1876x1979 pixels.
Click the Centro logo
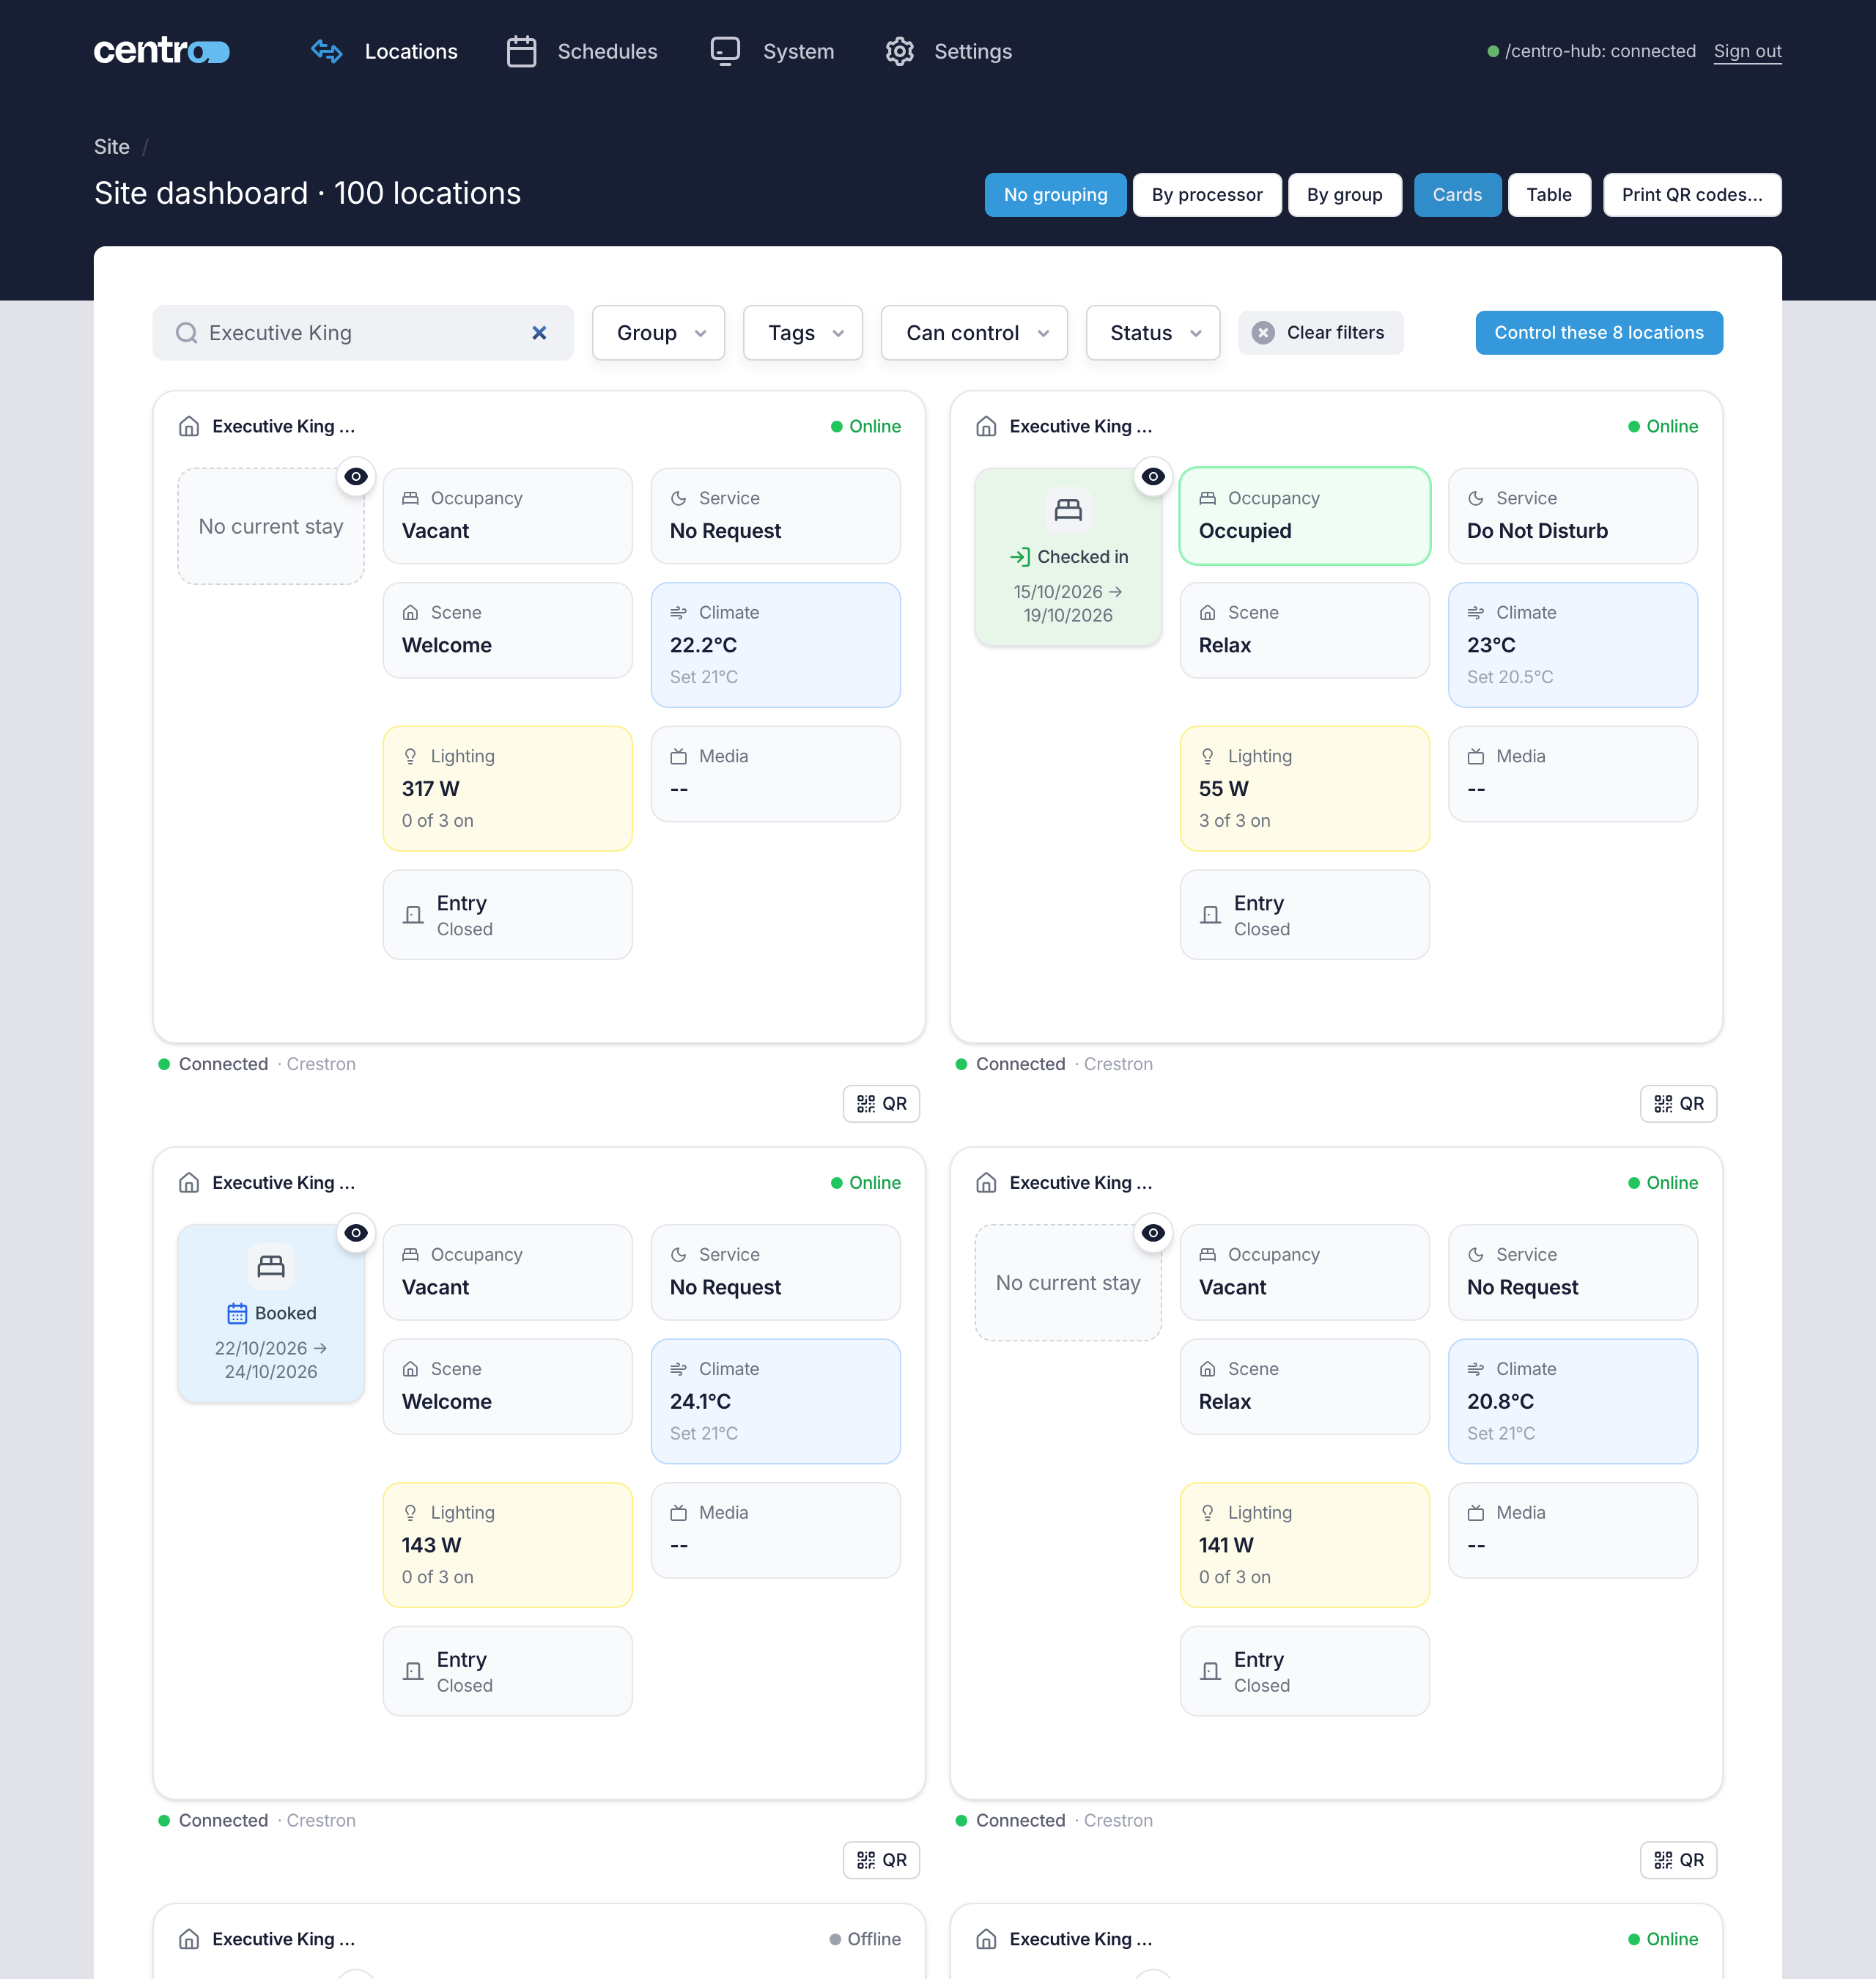pos(162,51)
